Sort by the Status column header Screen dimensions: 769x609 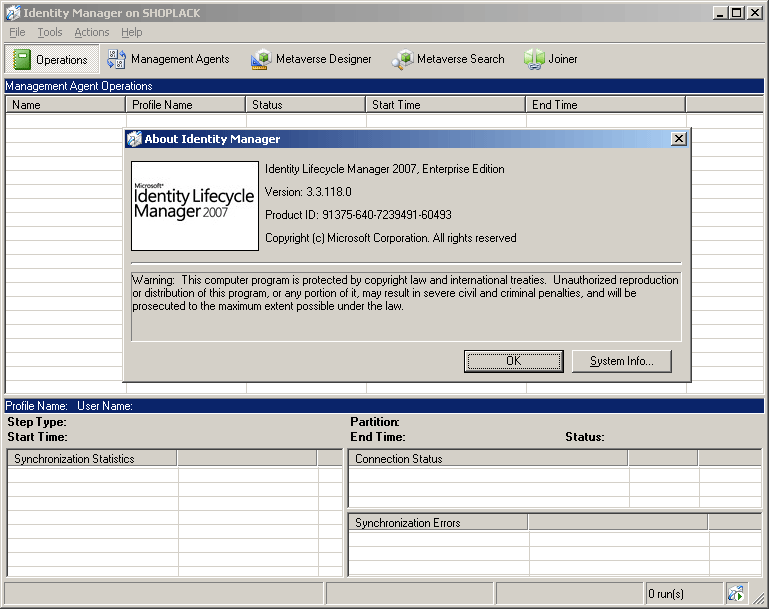point(306,105)
